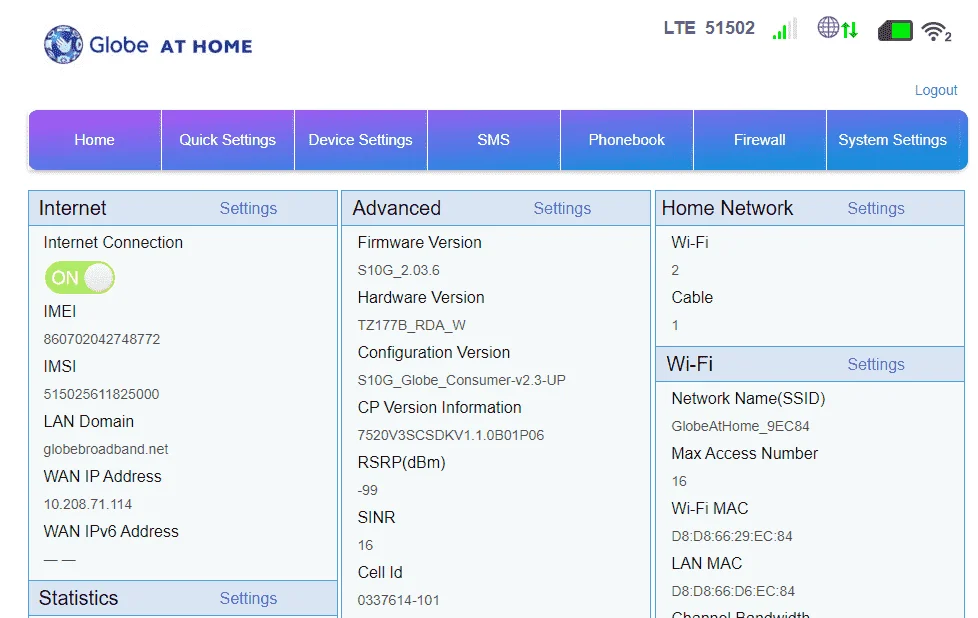
Task: Toggle the Internet Connection ON switch
Action: (80, 278)
